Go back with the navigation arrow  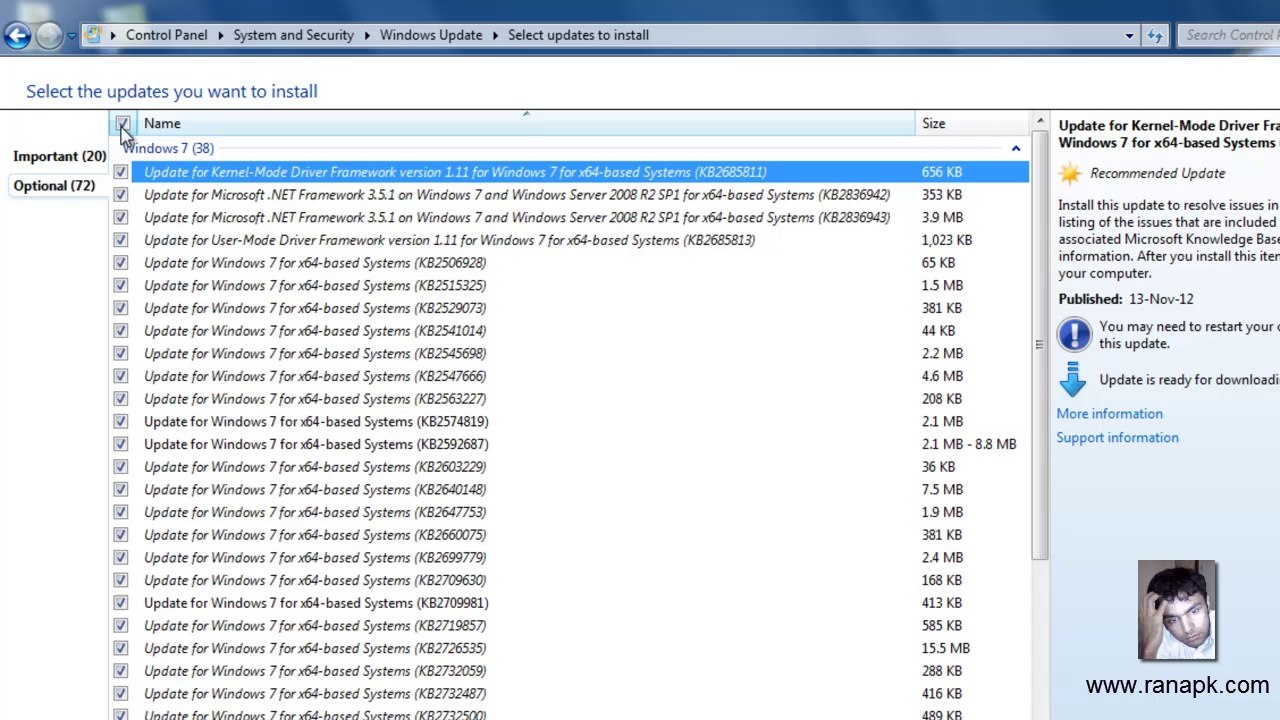coord(17,35)
